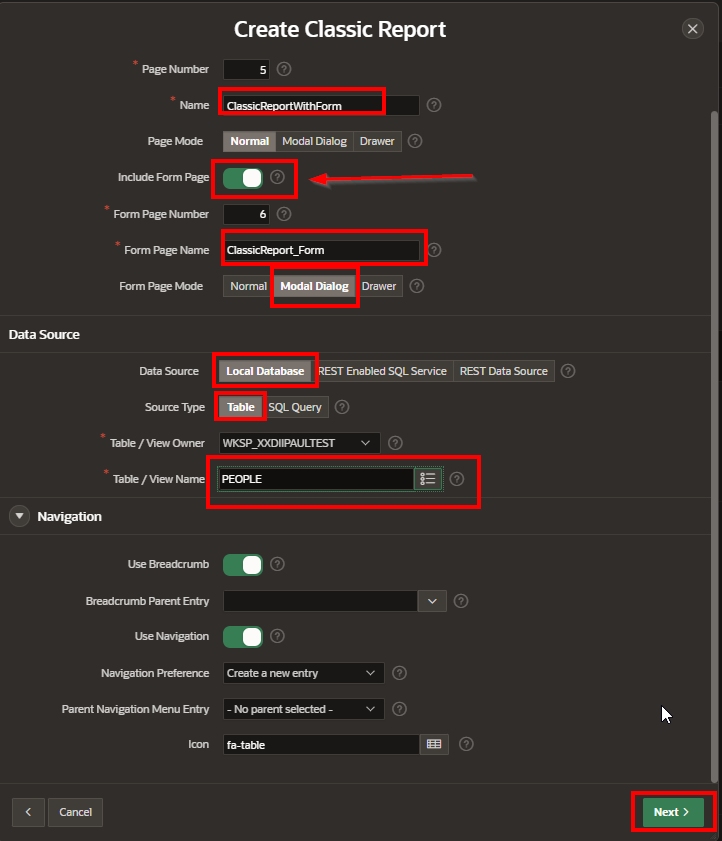The width and height of the screenshot is (722, 841).
Task: Go back with the previous arrow button
Action: (28, 812)
